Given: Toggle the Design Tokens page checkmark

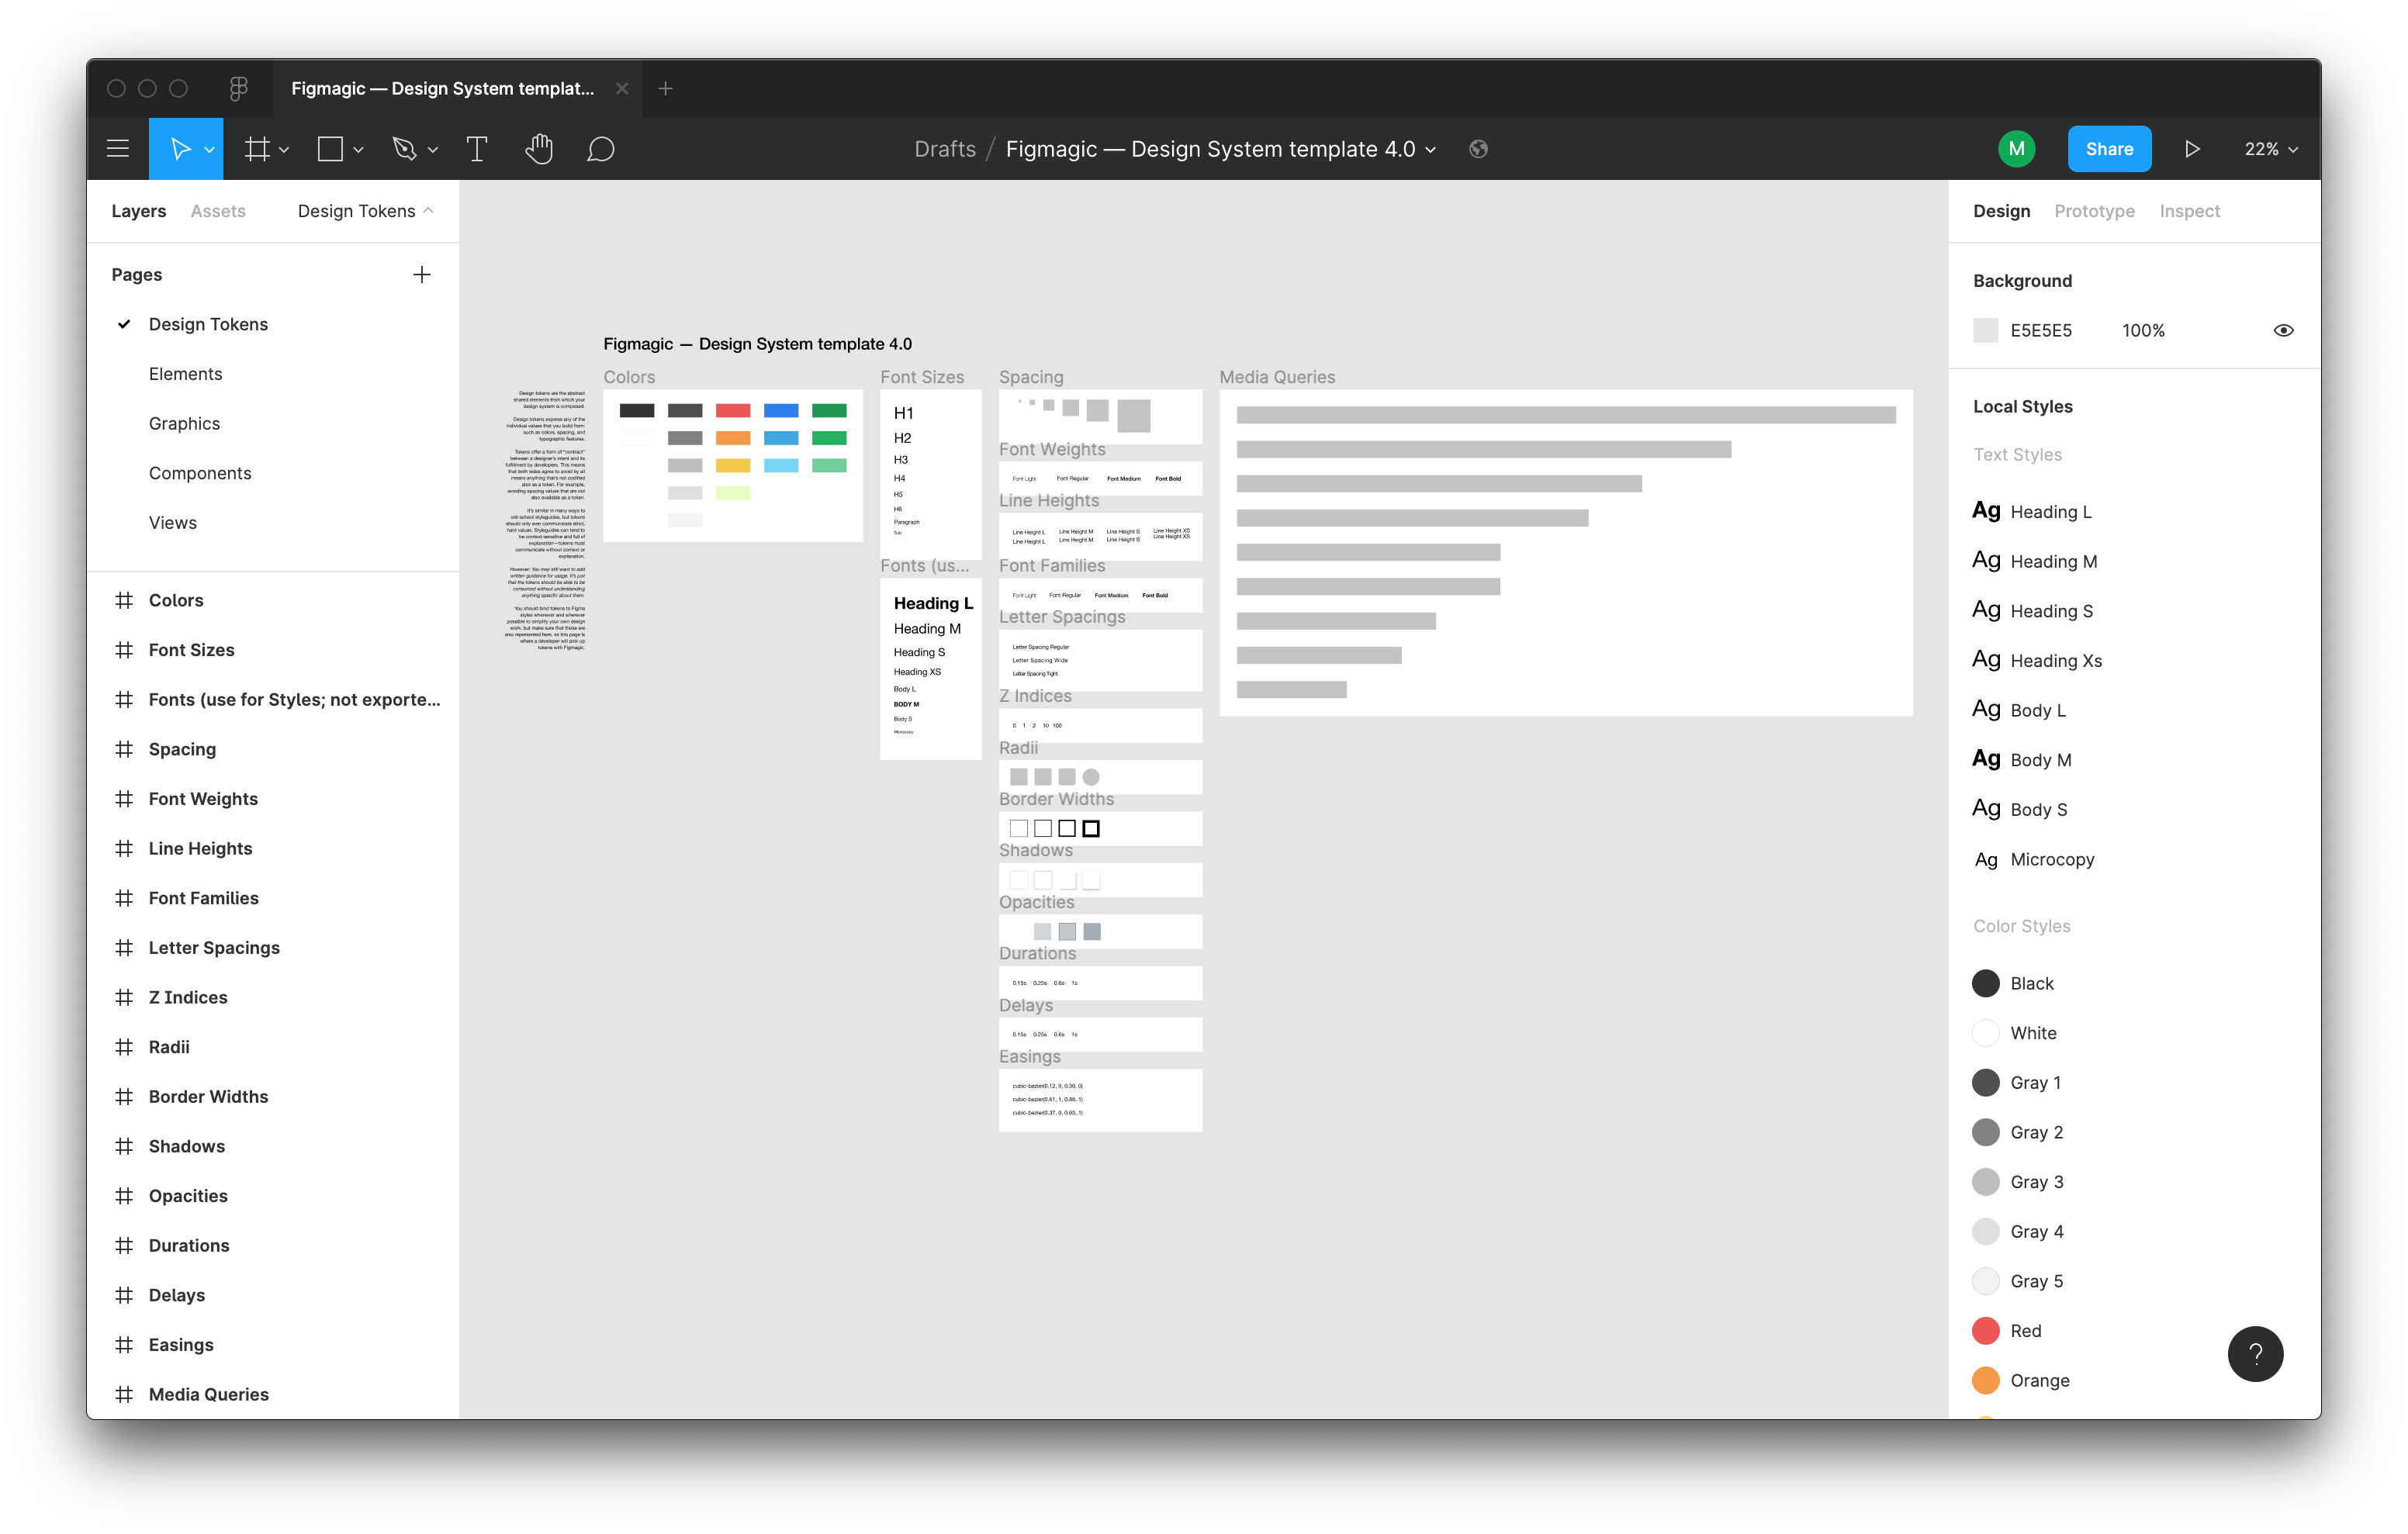Looking at the screenshot, I should [125, 323].
